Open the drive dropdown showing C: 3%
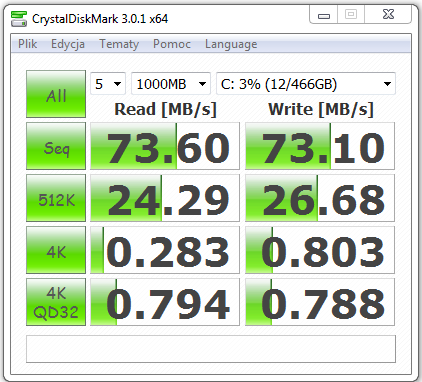 (306, 84)
